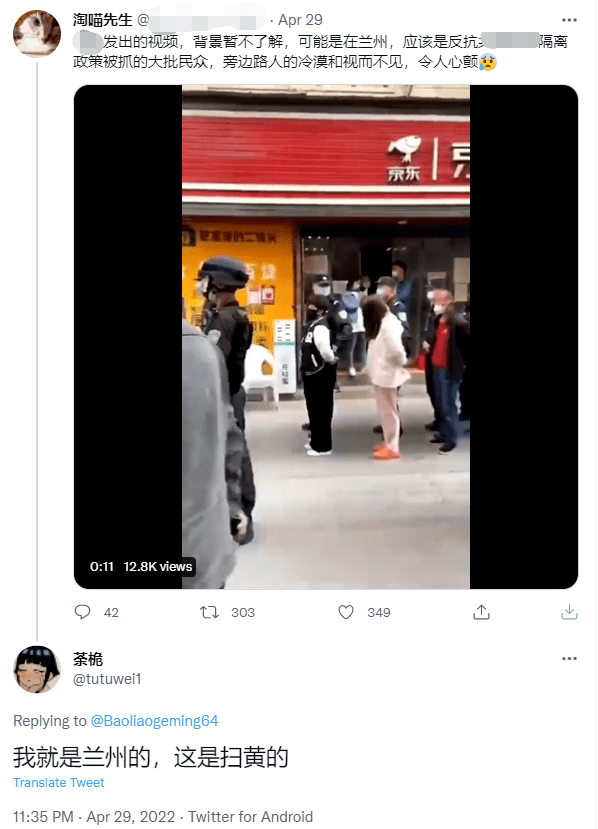Click the 12.8K views label on video

[158, 567]
